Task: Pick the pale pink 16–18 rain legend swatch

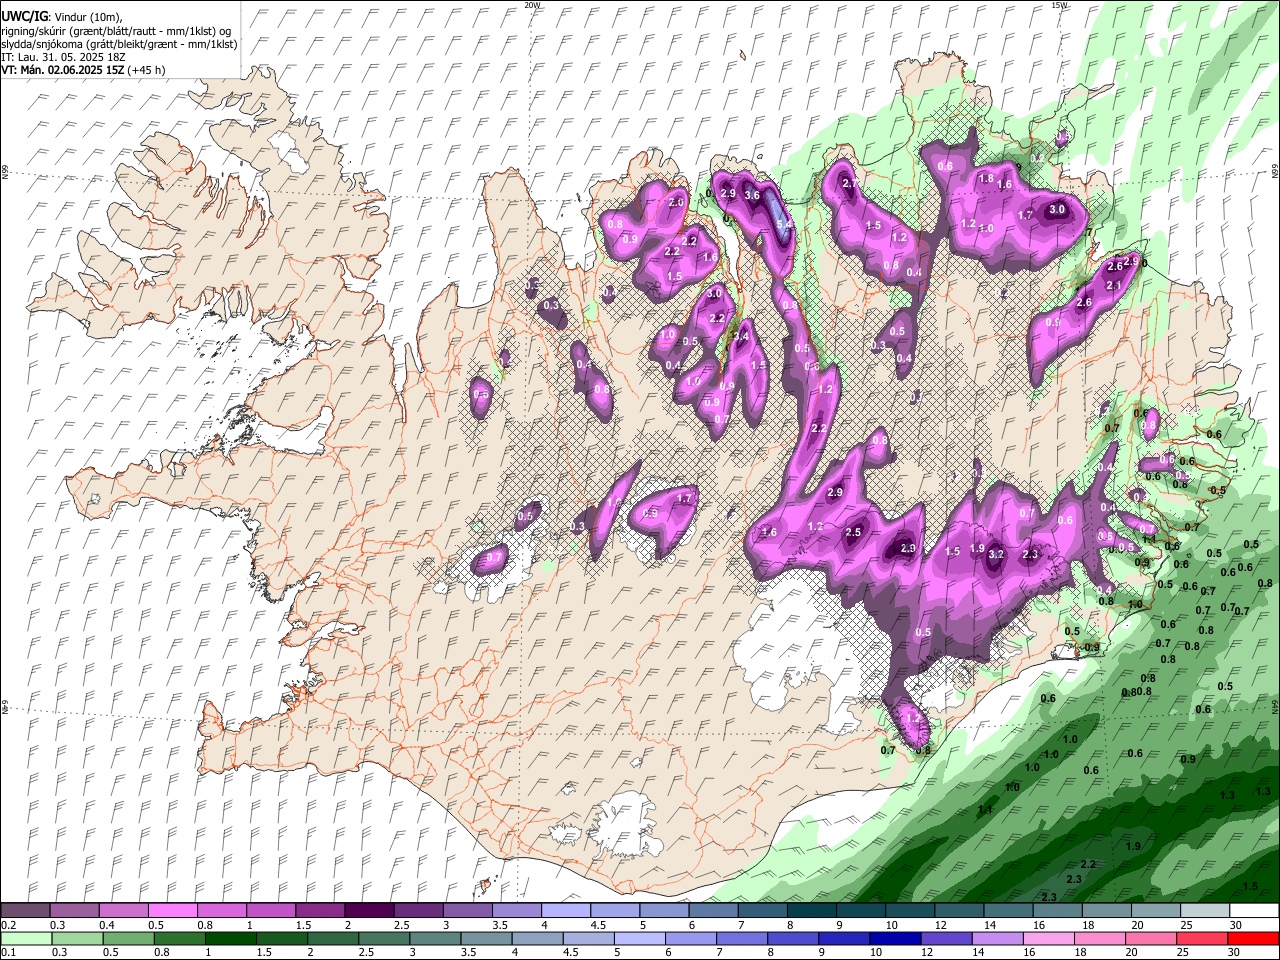Action: [x=1048, y=938]
